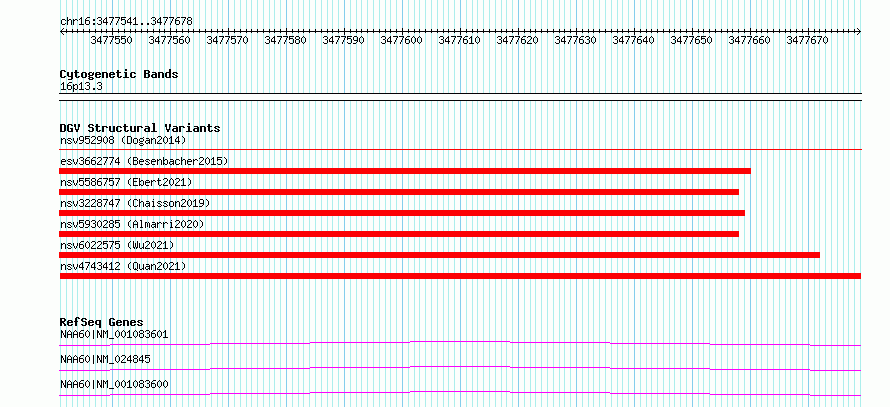Click ruler position 3477570
Image resolution: width=890 pixels, height=407 pixels.
click(x=227, y=40)
